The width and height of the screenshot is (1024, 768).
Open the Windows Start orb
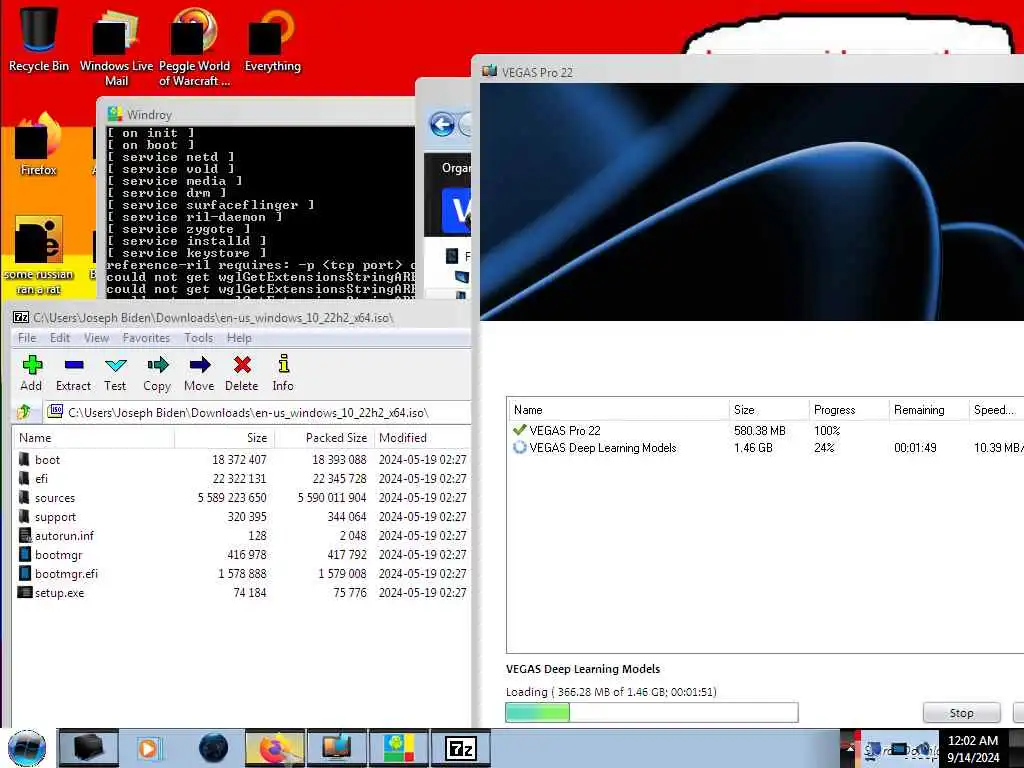(x=27, y=748)
